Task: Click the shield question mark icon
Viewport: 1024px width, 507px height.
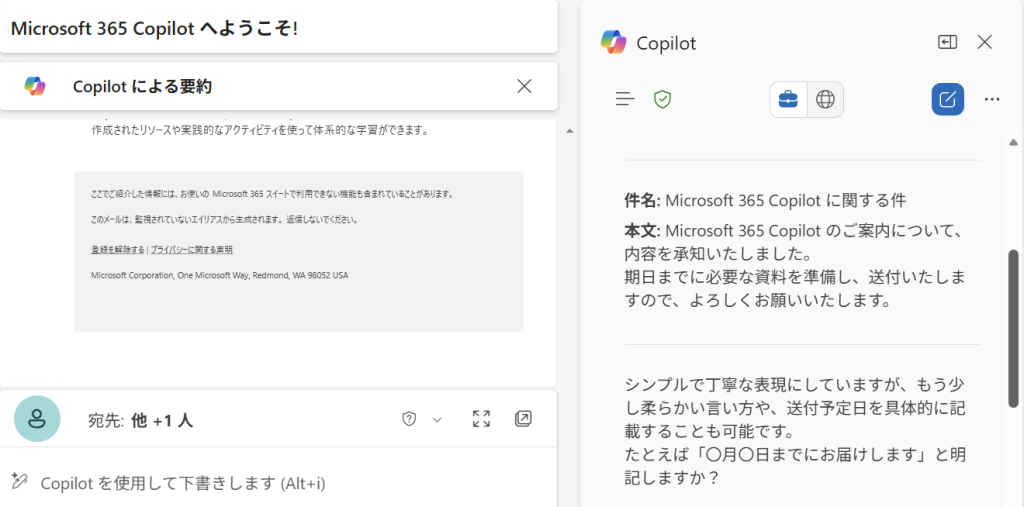Action: click(408, 419)
